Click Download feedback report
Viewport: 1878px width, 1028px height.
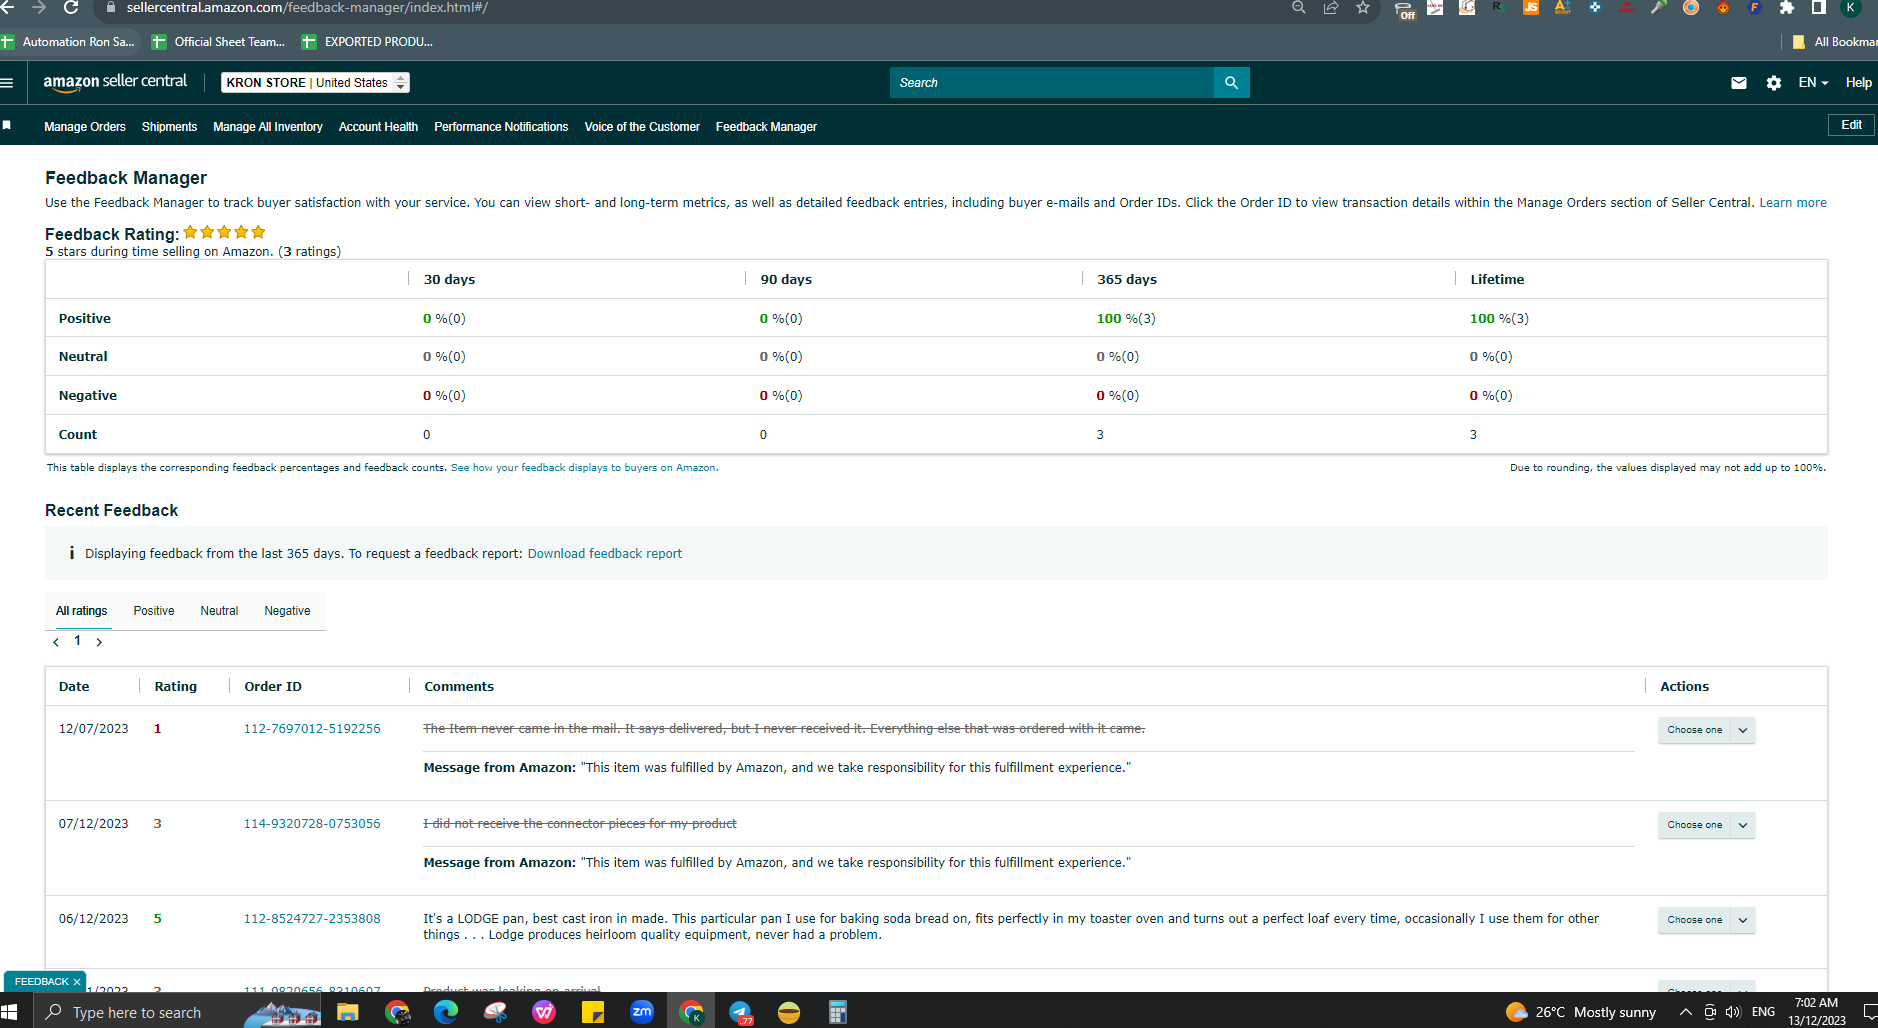605,554
